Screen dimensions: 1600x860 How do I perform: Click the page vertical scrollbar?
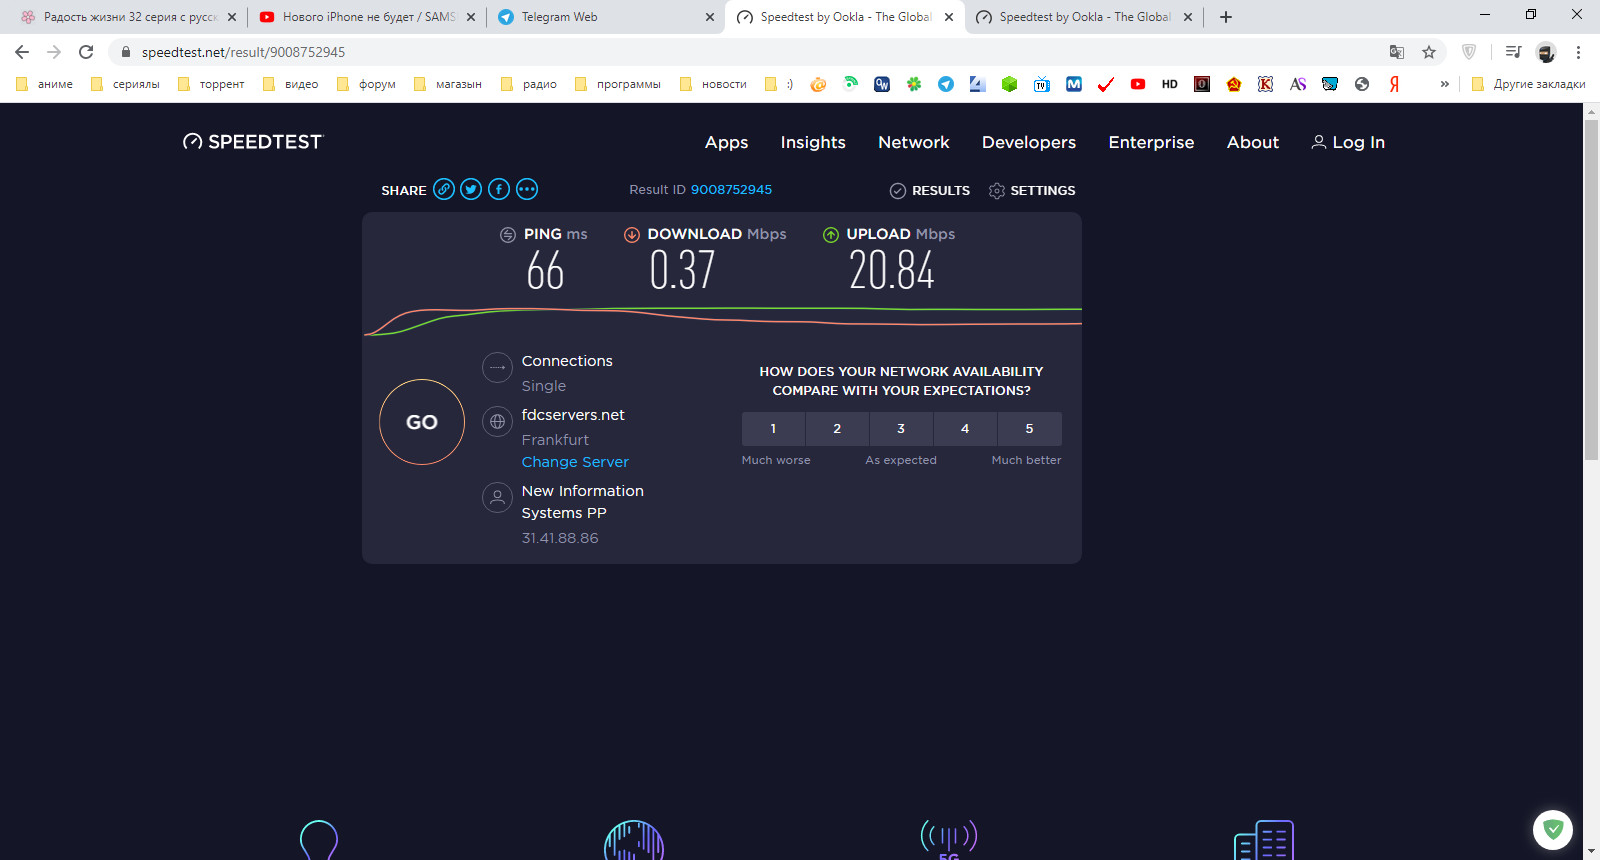(x=1591, y=290)
